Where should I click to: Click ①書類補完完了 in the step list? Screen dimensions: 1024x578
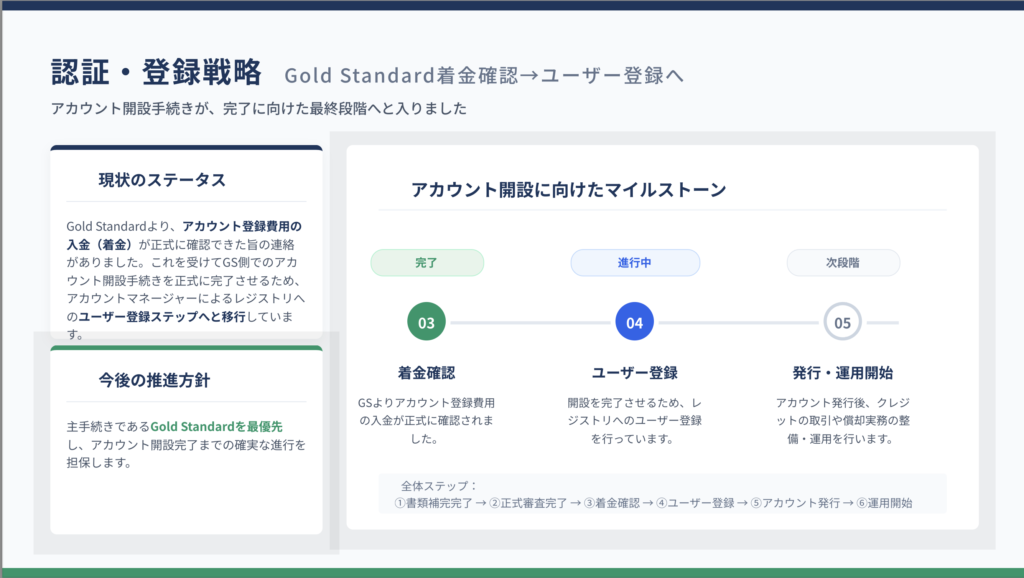433,503
